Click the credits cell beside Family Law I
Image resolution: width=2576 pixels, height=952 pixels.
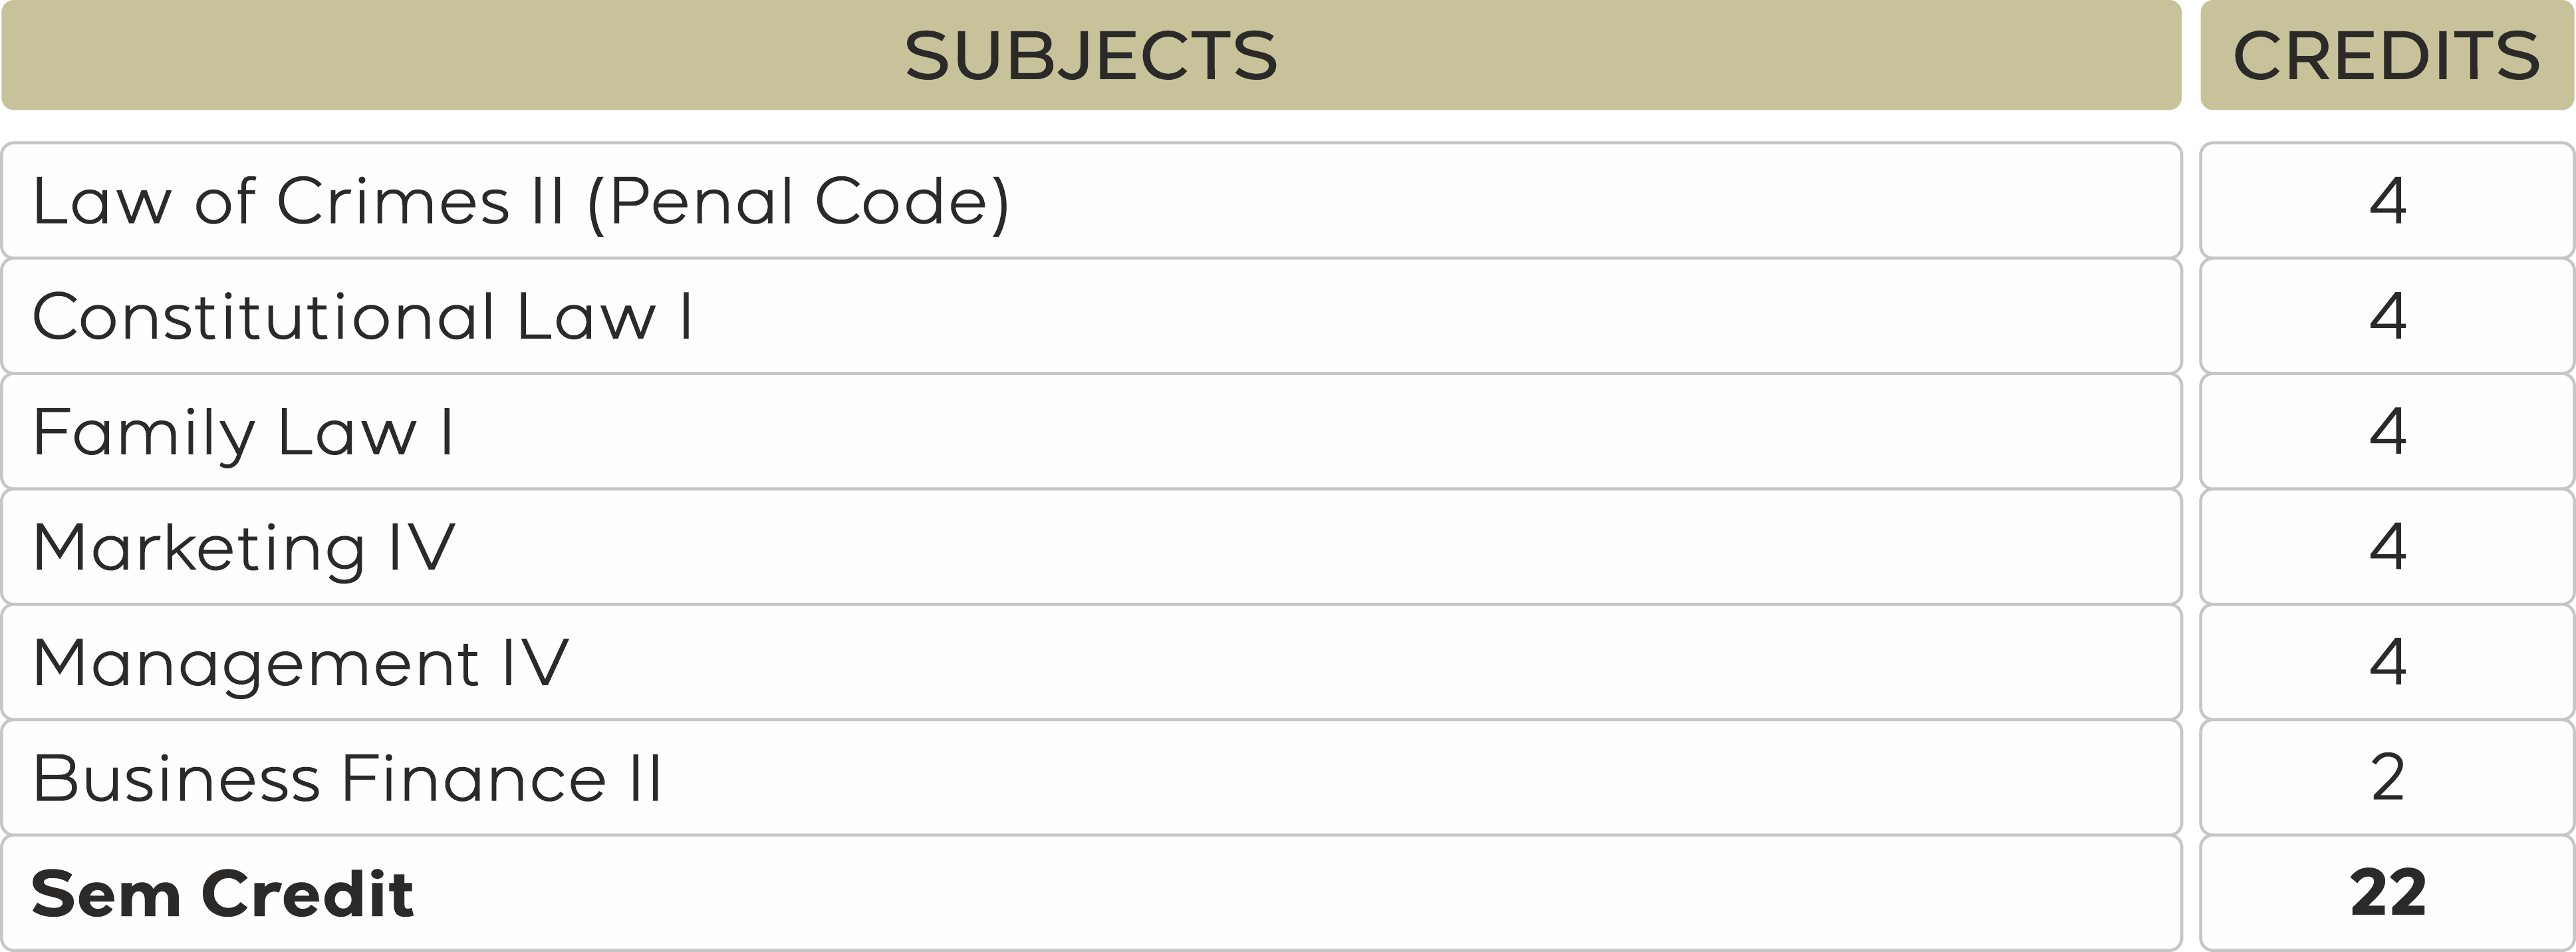(2387, 432)
